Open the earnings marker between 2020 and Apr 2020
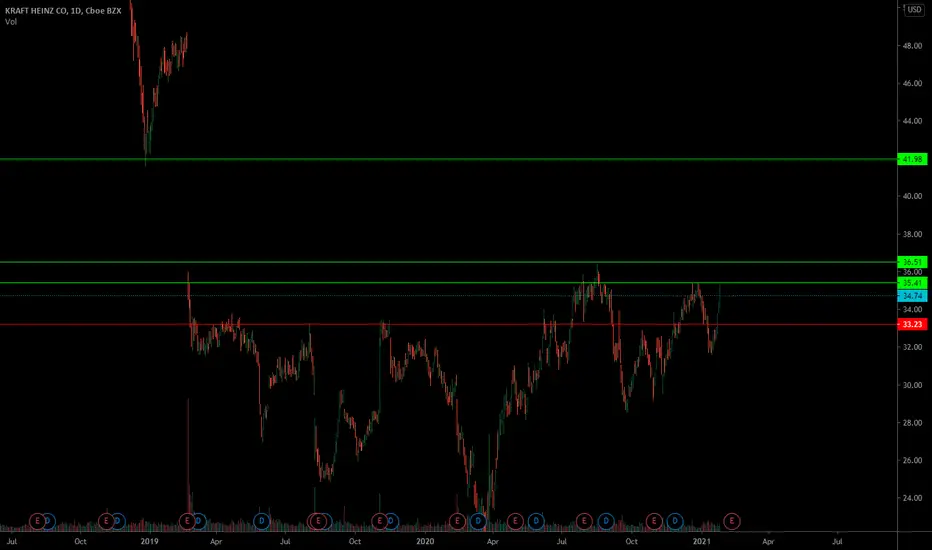 456,521
